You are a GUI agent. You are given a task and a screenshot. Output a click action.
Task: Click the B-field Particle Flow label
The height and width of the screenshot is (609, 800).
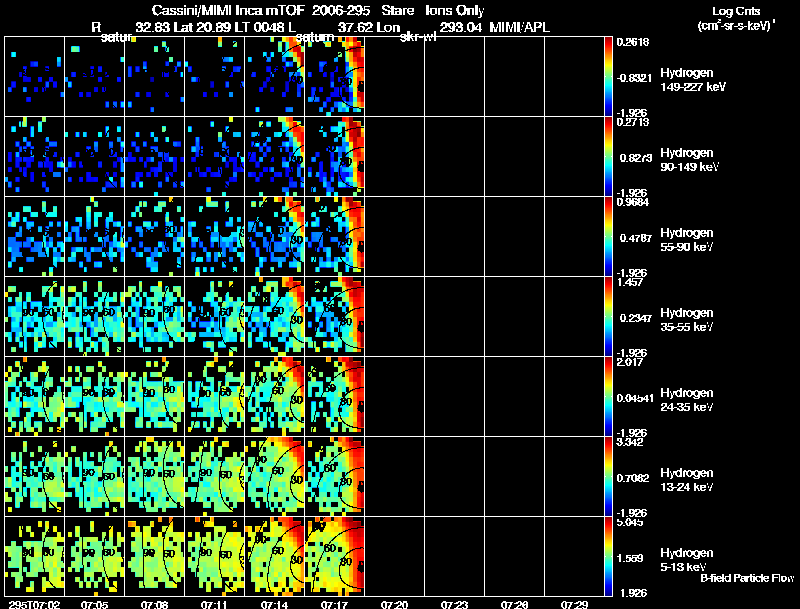point(746,578)
